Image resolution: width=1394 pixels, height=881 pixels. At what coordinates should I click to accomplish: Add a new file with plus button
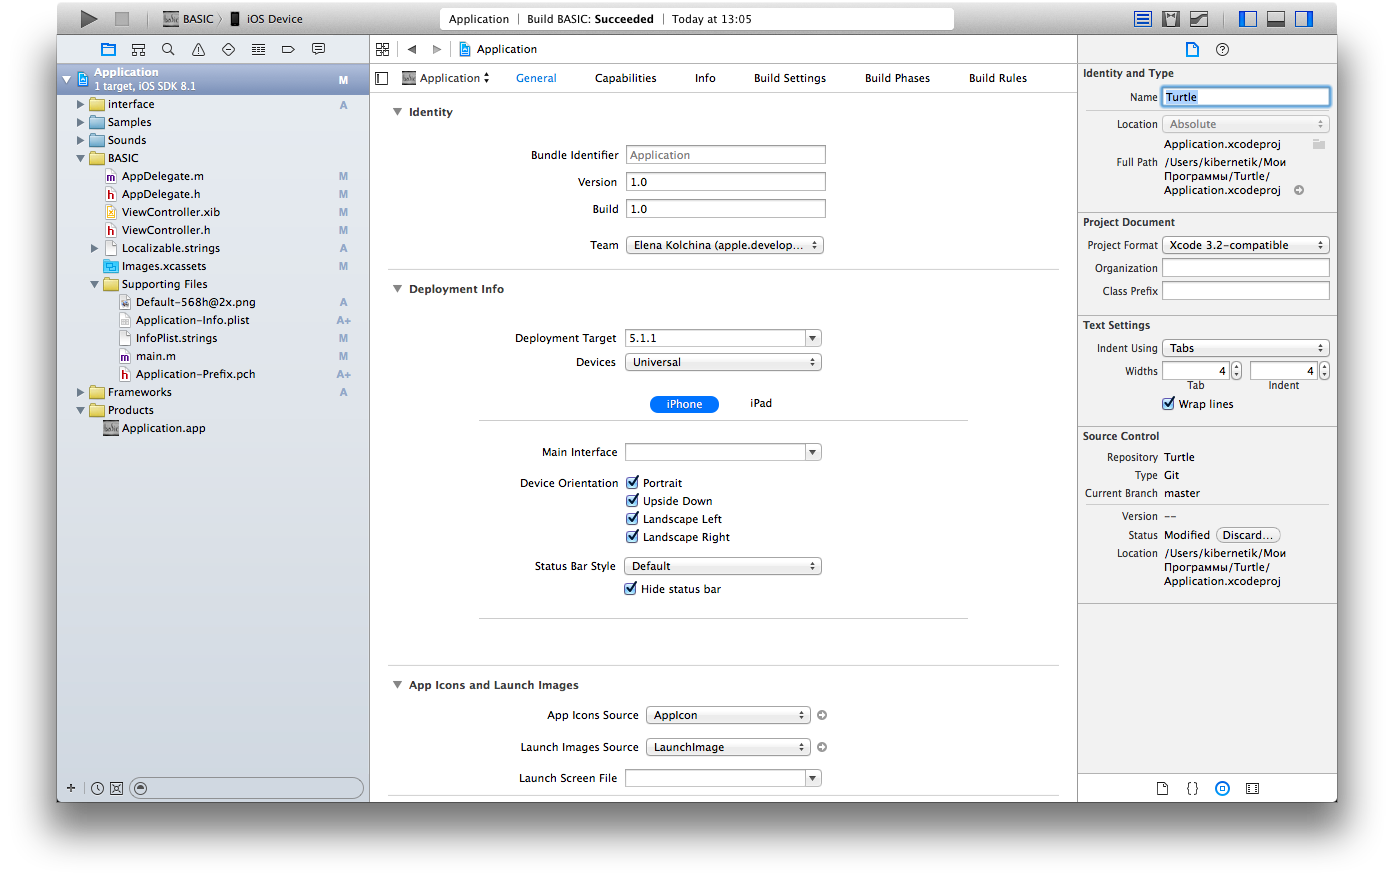tap(71, 788)
